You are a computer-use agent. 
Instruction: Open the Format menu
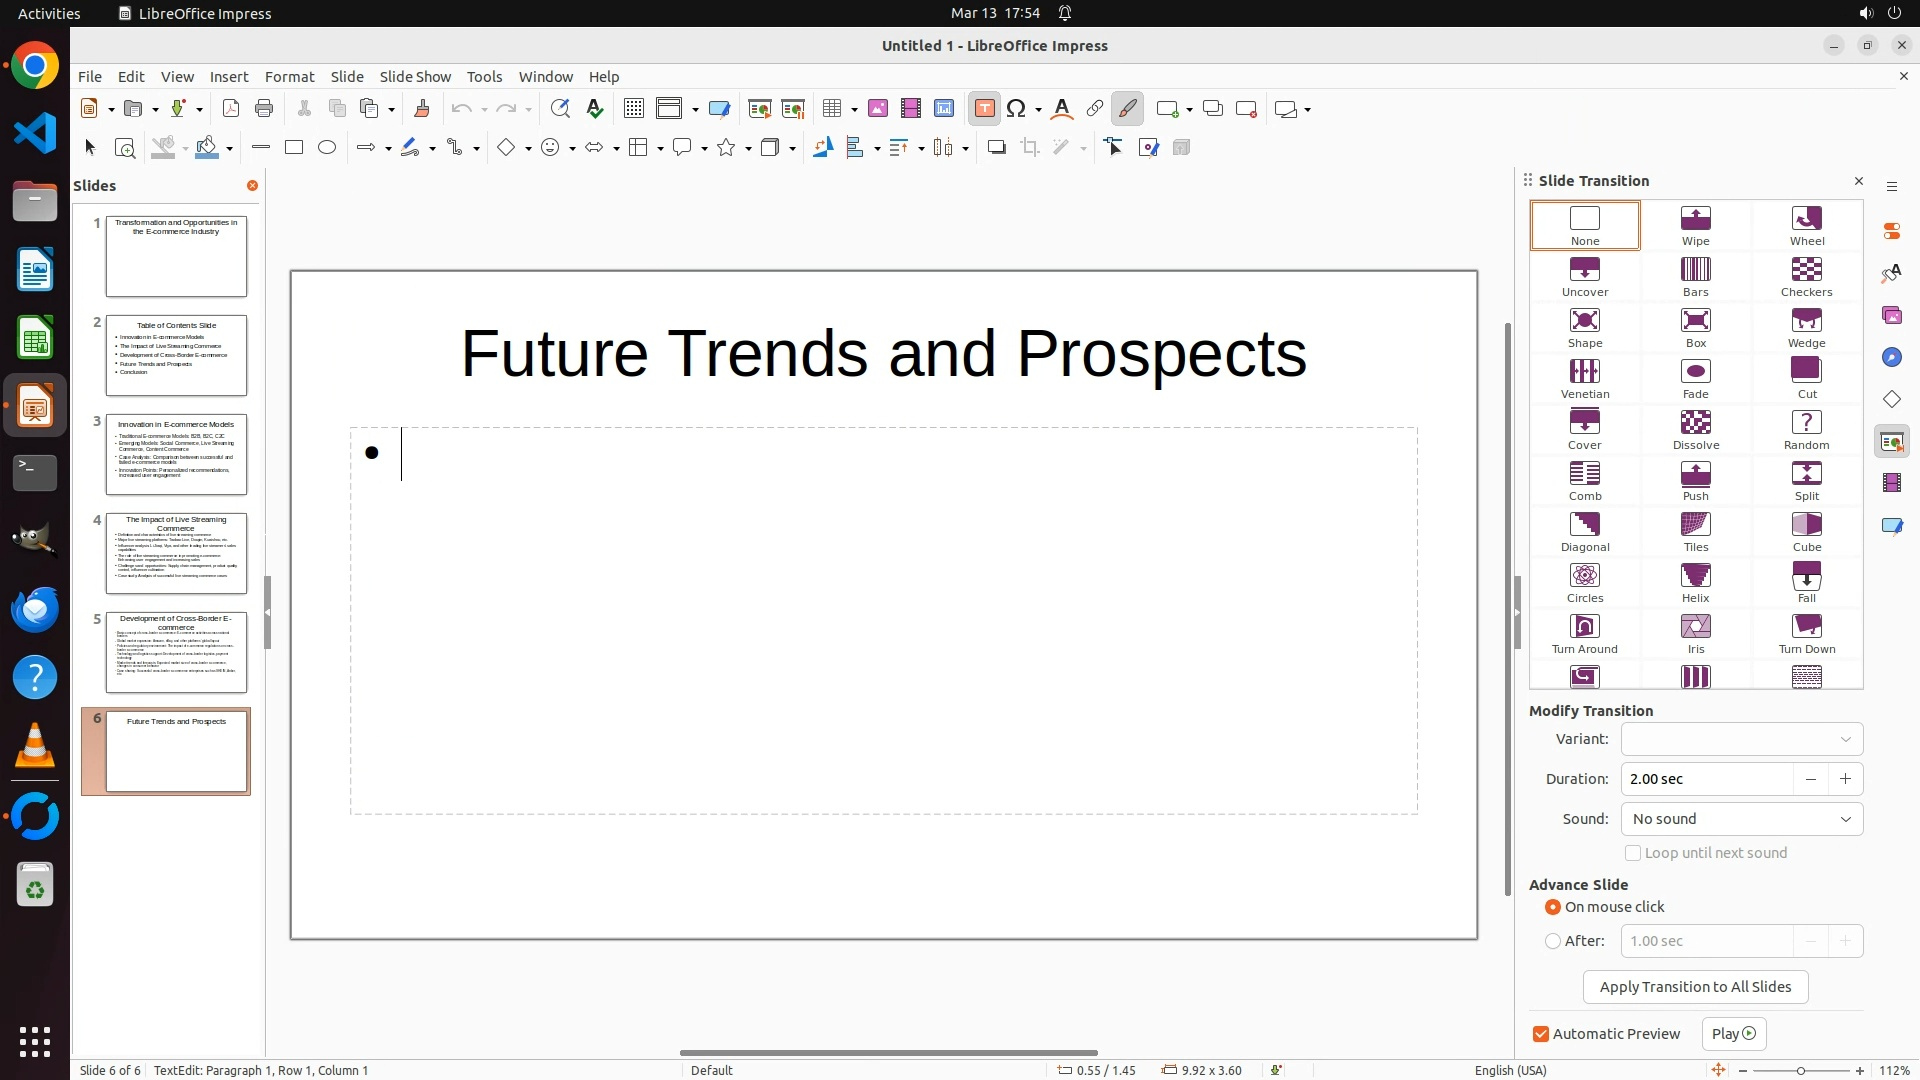(x=289, y=77)
